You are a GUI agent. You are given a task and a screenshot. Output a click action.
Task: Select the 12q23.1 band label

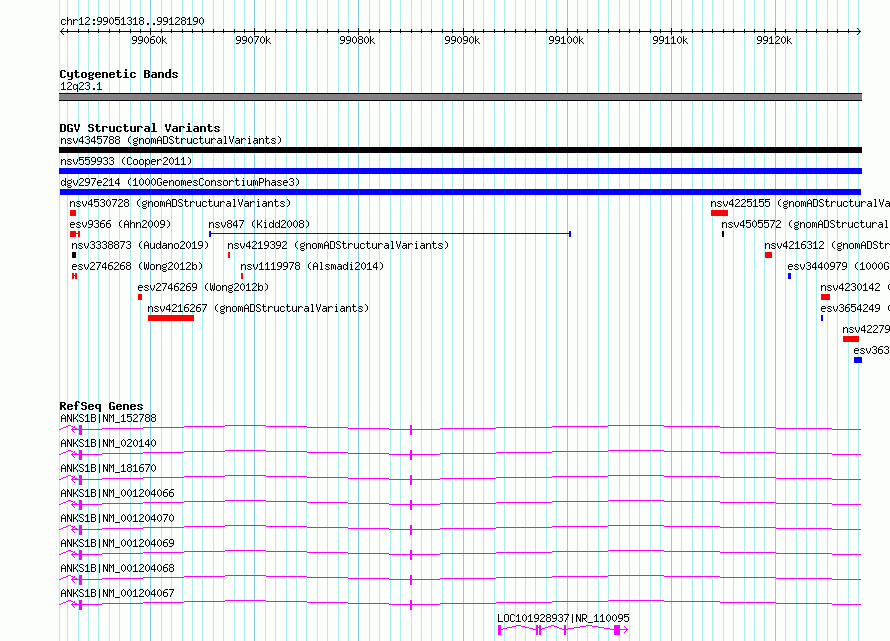tap(81, 86)
